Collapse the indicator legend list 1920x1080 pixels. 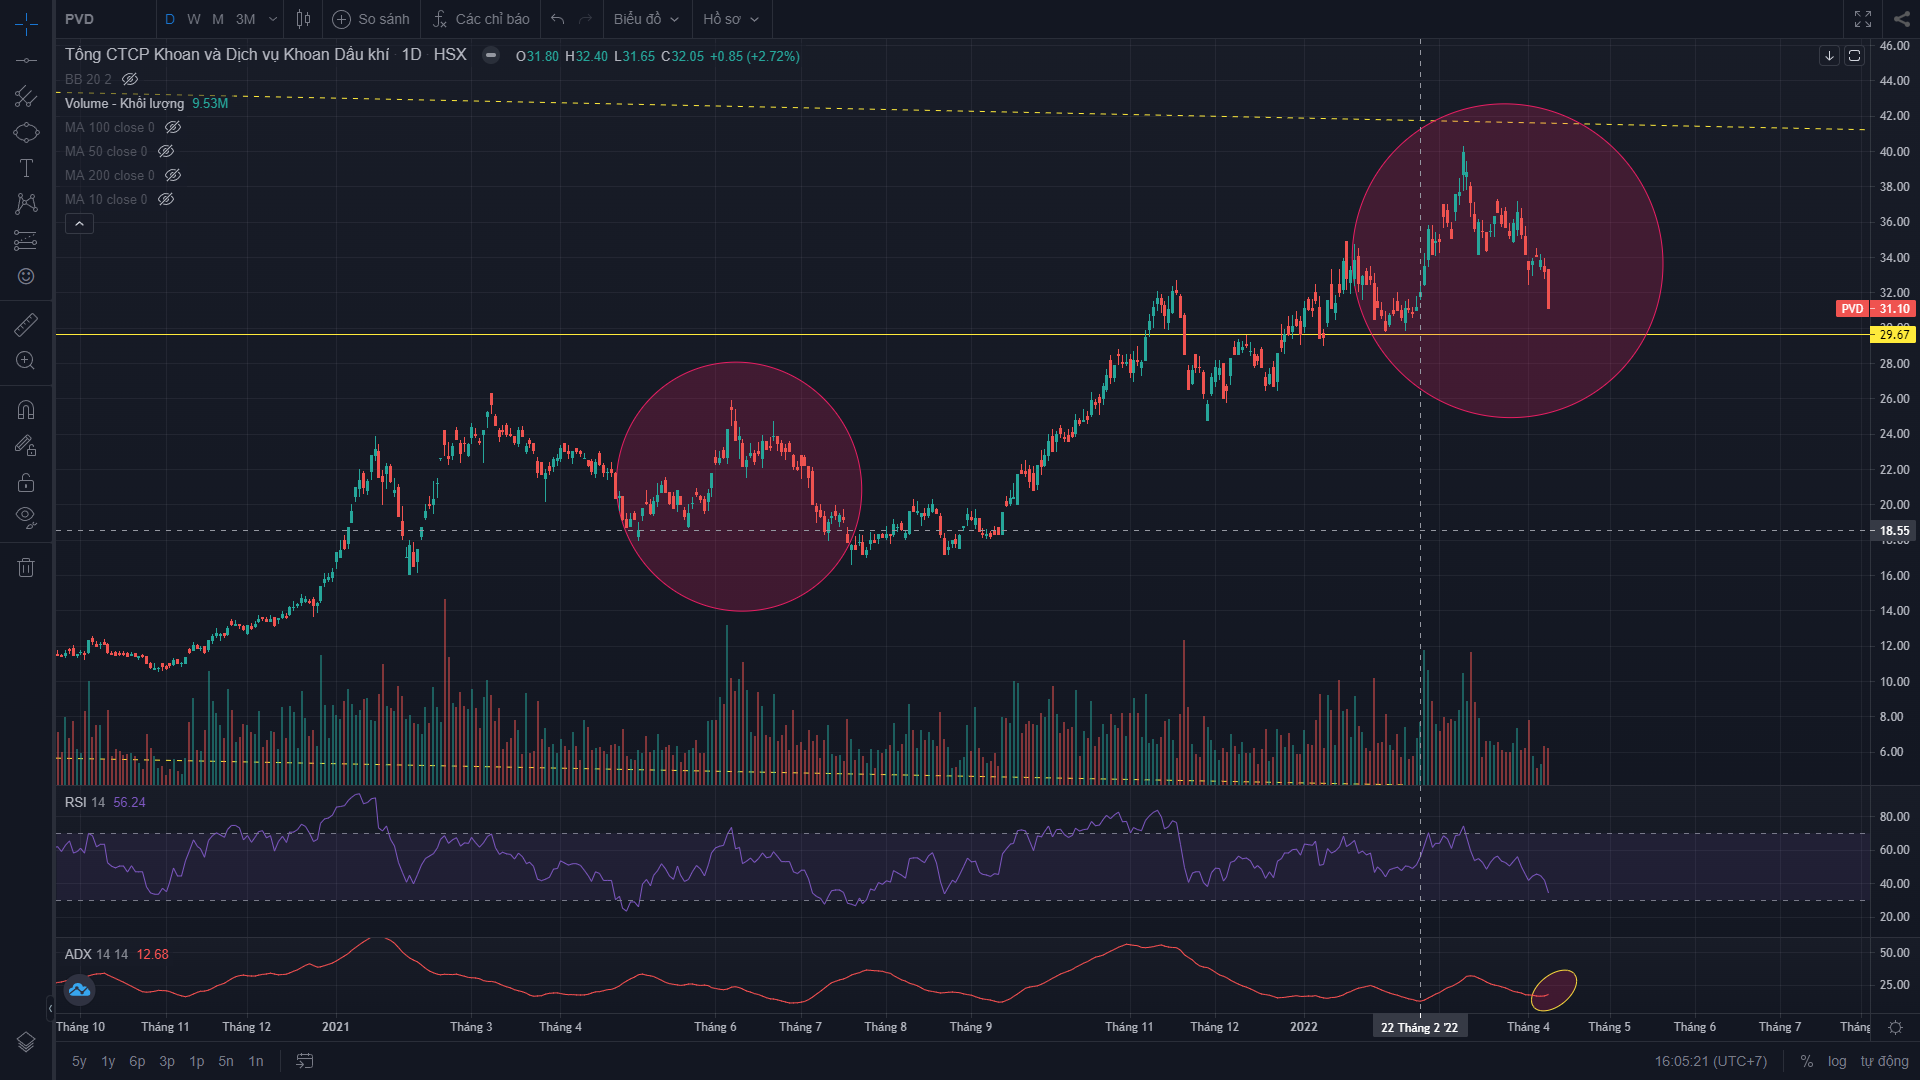(79, 224)
